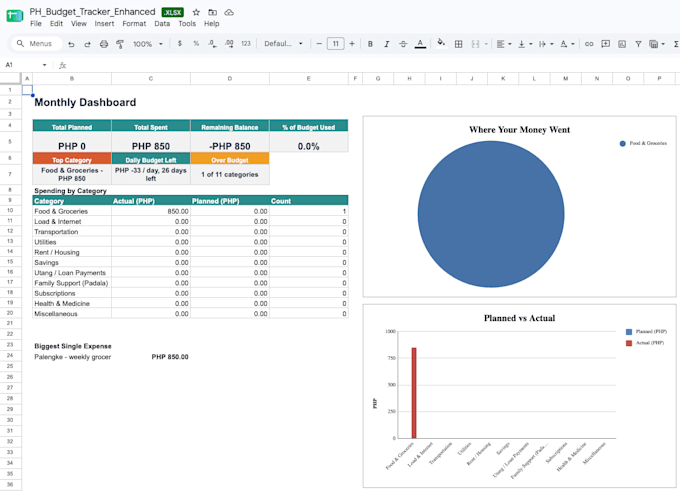Open the text color picker

[x=420, y=44]
